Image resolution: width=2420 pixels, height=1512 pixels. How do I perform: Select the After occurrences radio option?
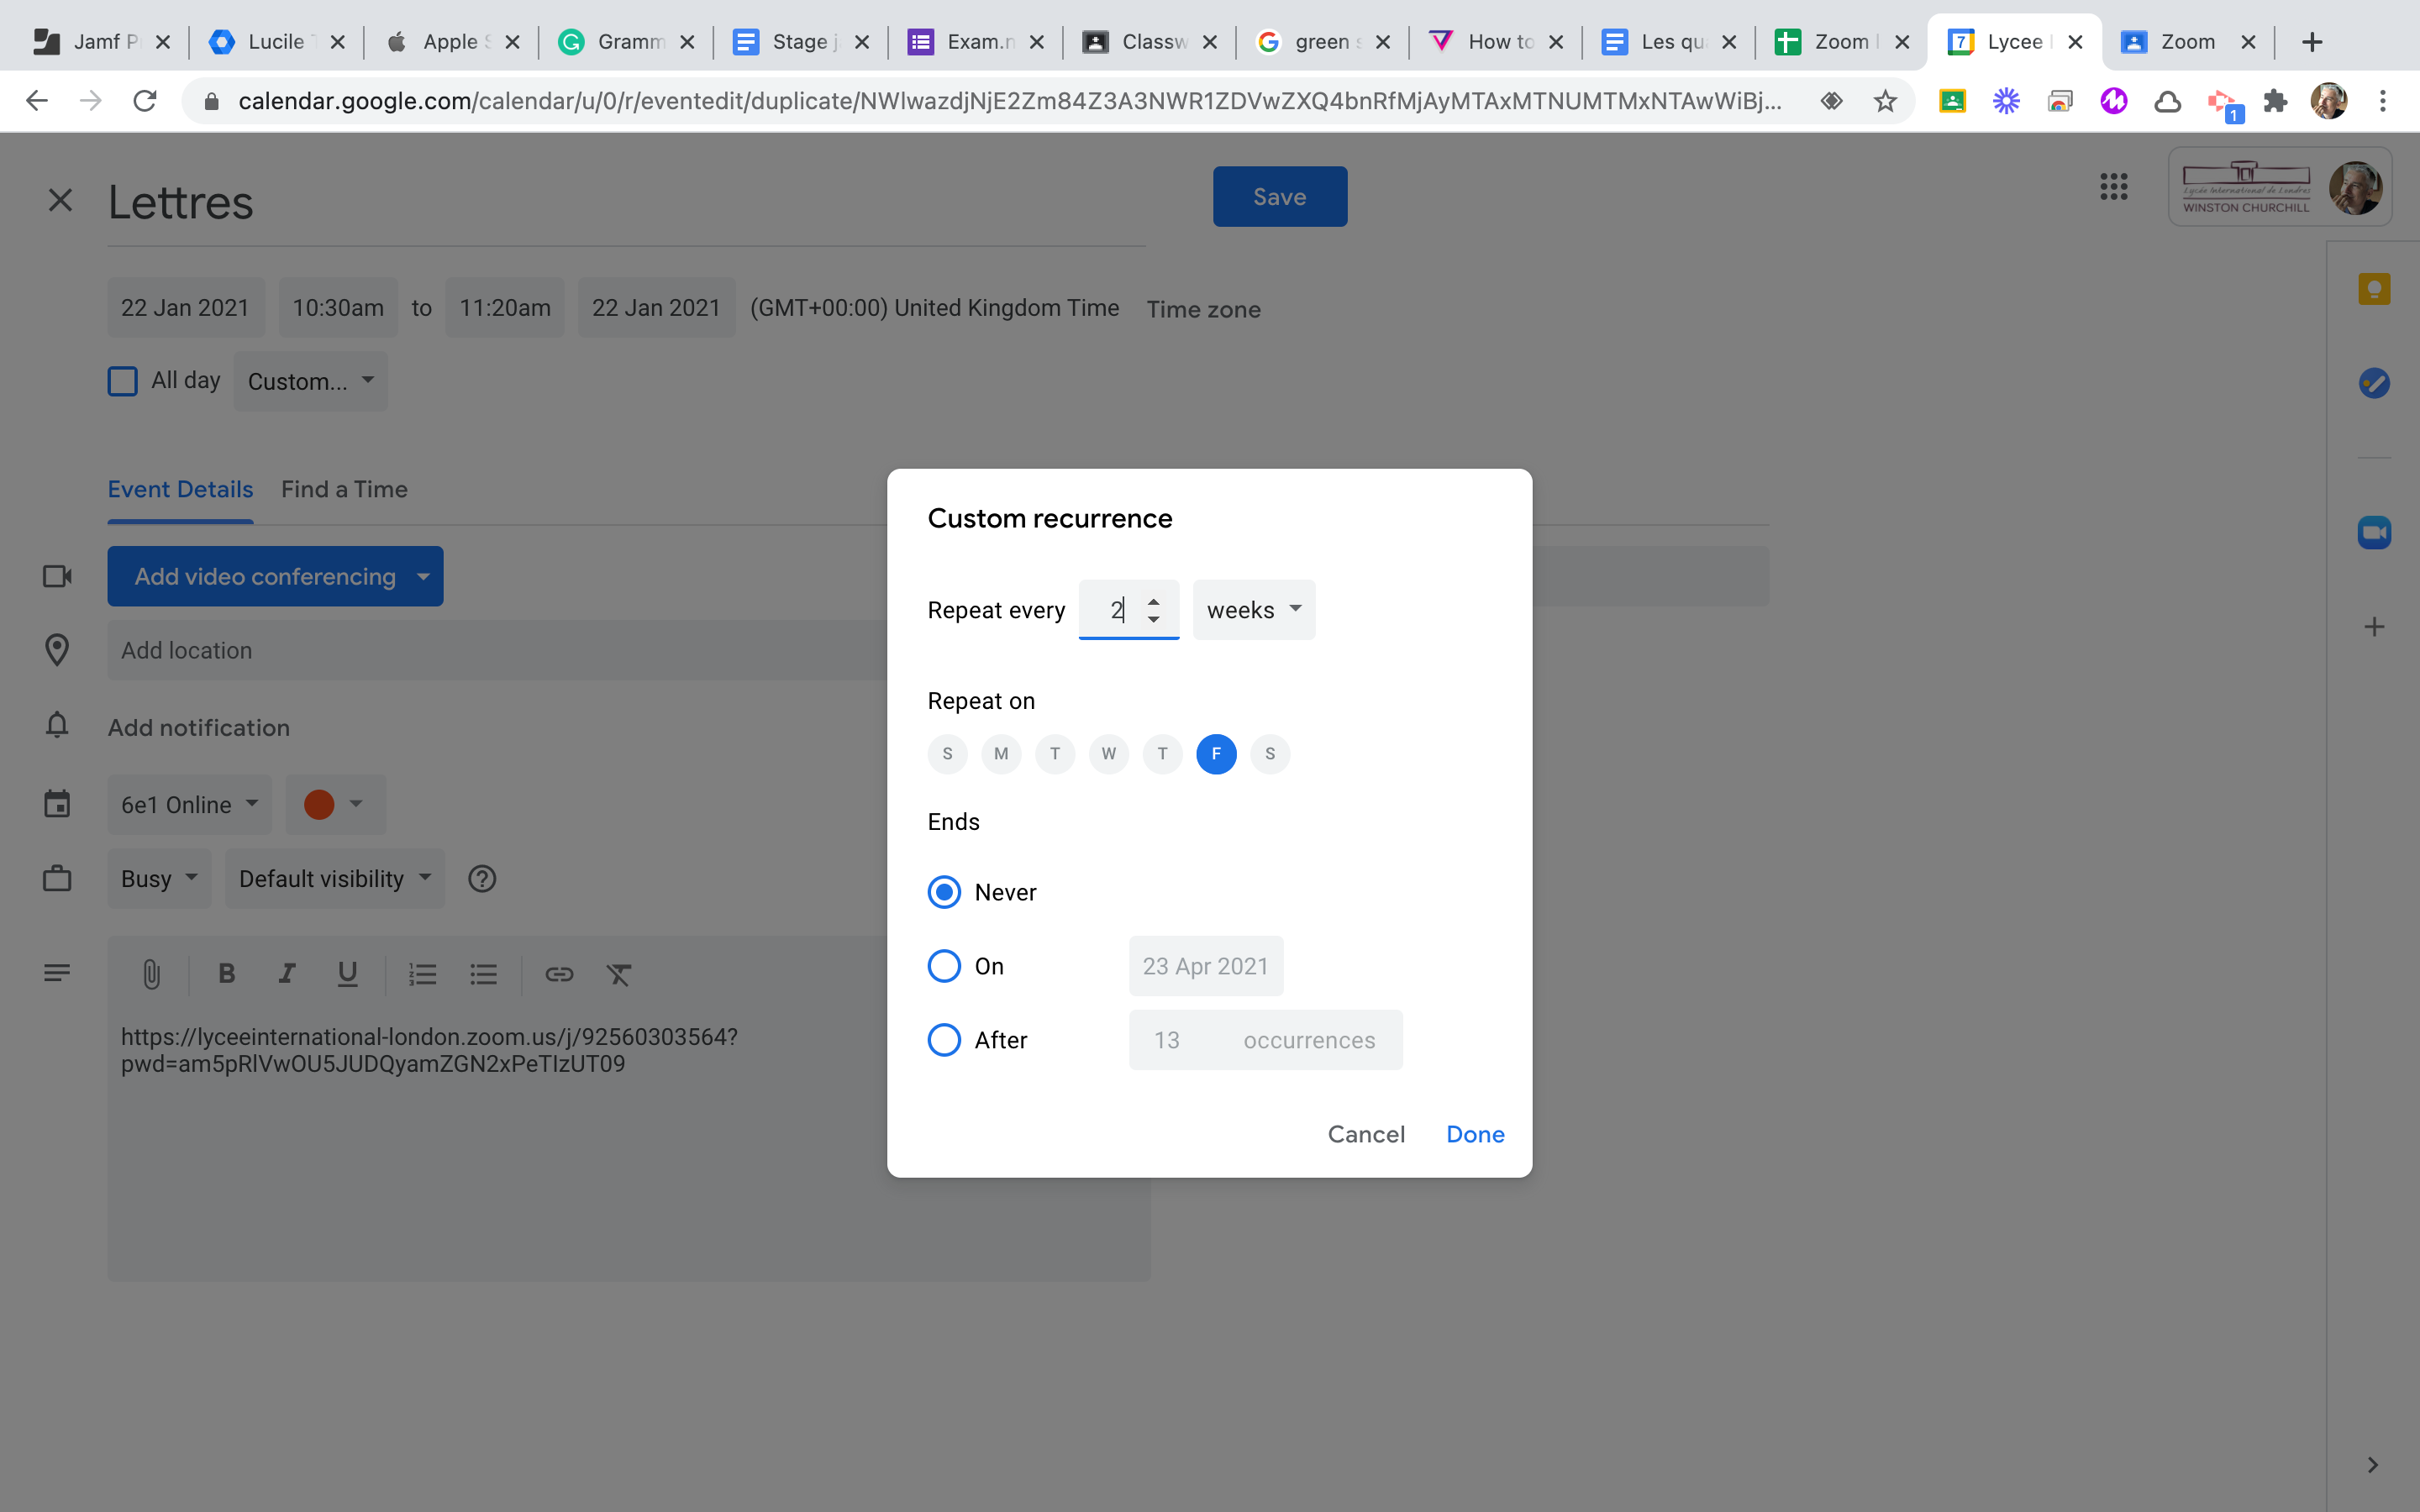[944, 1040]
